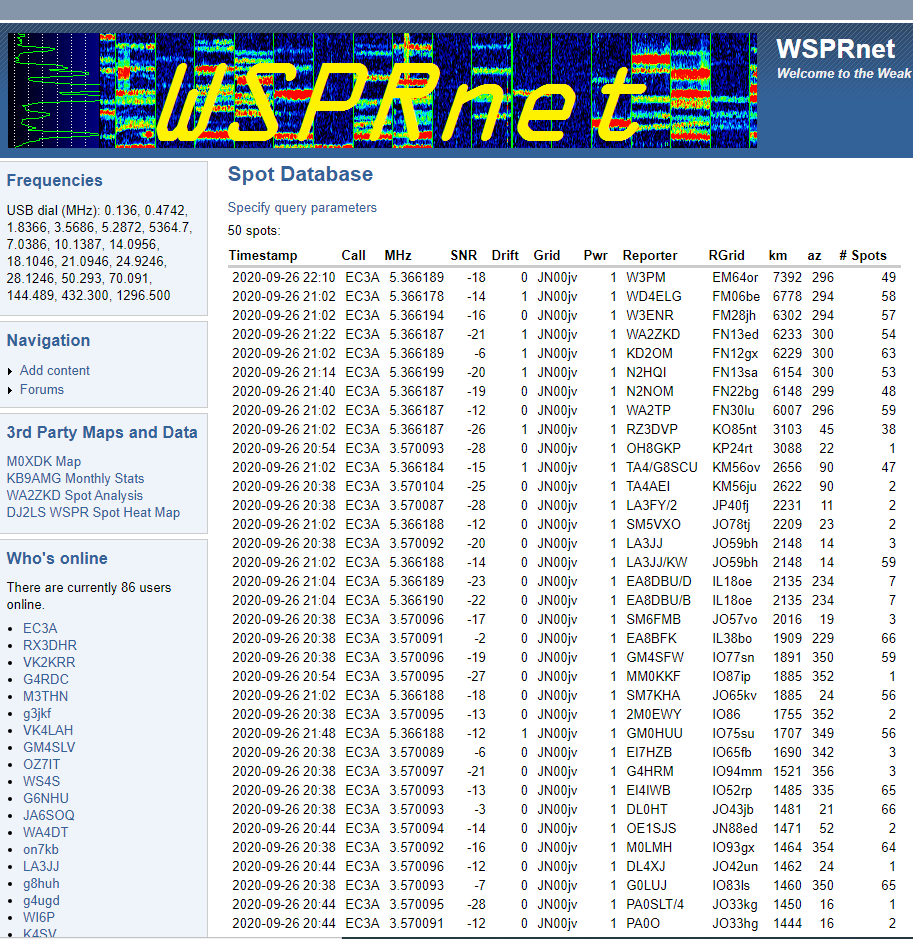Select reporter LA3JJ/KW cell
This screenshot has width=913, height=939.
point(657,562)
